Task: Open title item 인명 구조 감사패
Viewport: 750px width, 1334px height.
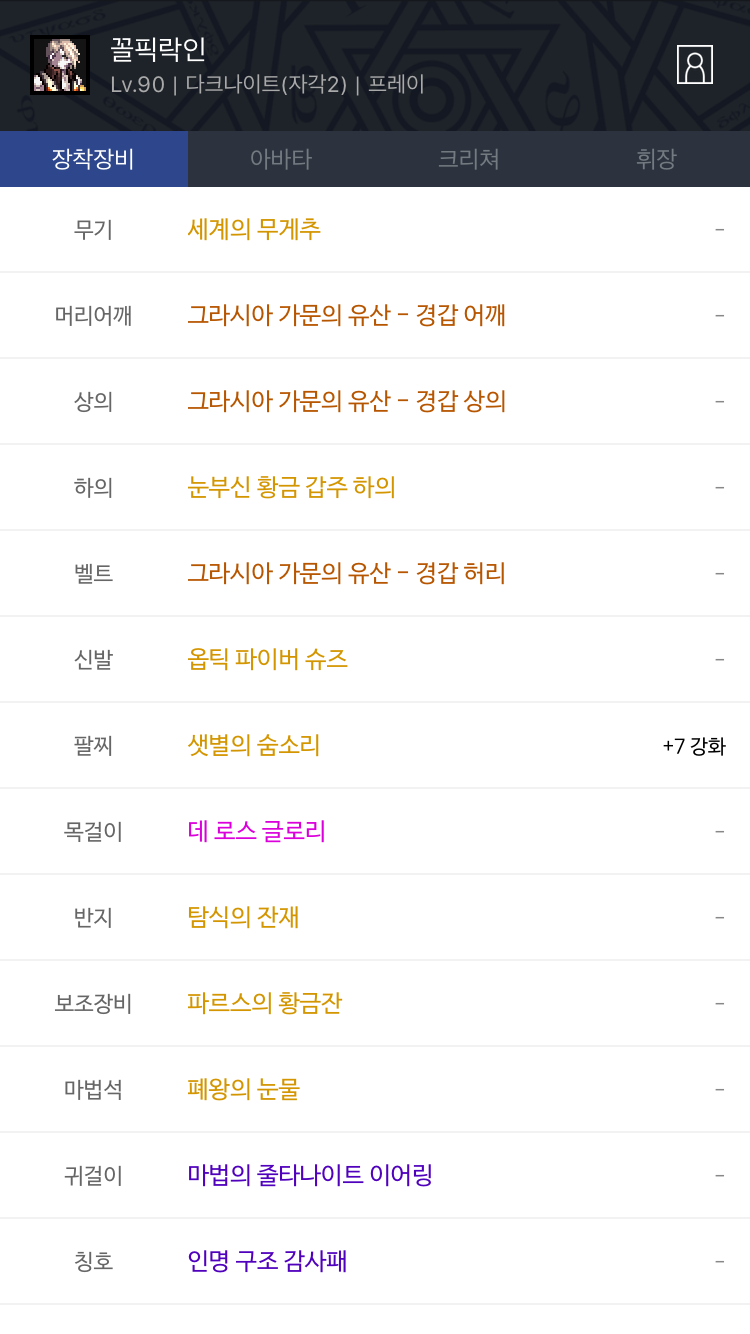Action: pos(267,1261)
